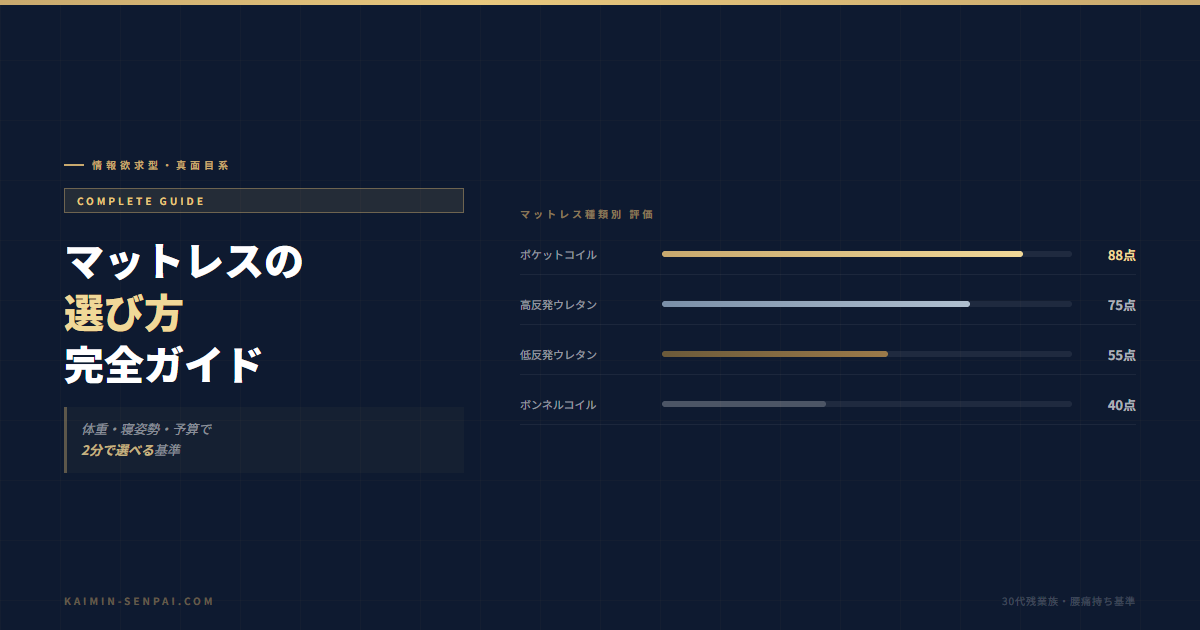1200x630 pixels.
Task: Open the KAIMIN-SENPAI.COM footer link
Action: pos(139,601)
